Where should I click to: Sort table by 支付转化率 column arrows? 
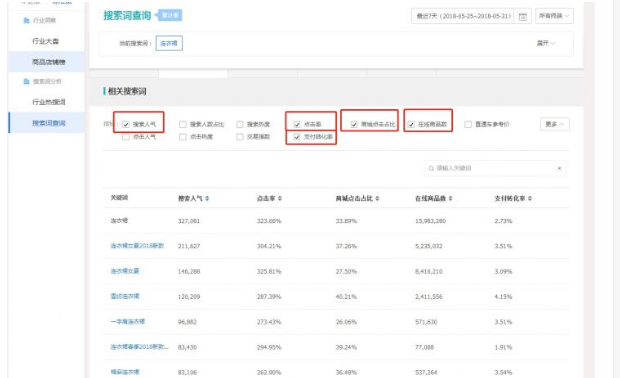(x=529, y=198)
